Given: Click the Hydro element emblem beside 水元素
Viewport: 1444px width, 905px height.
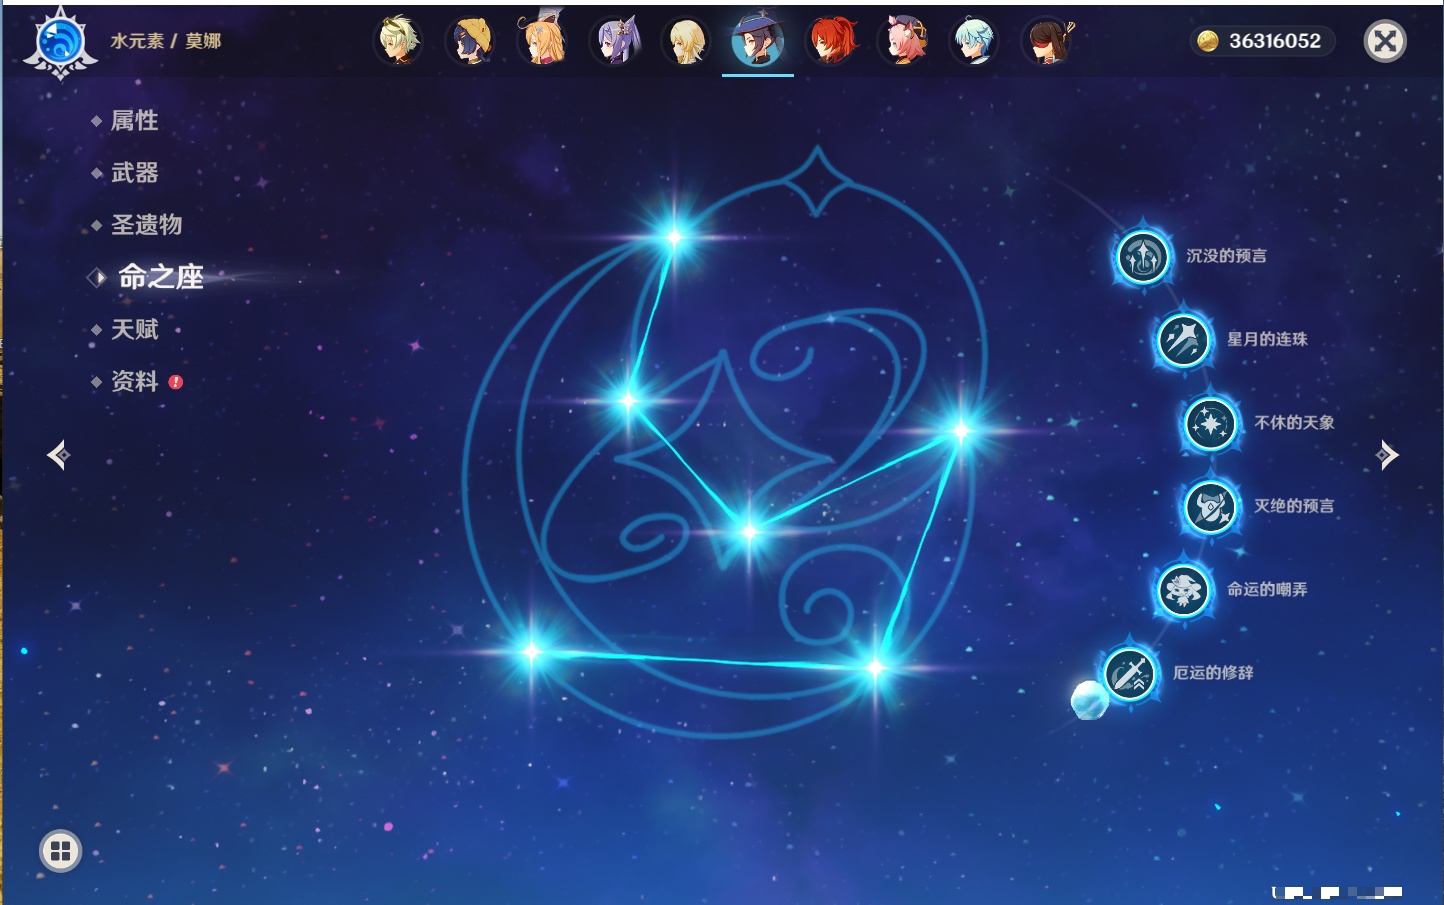Looking at the screenshot, I should 60,43.
